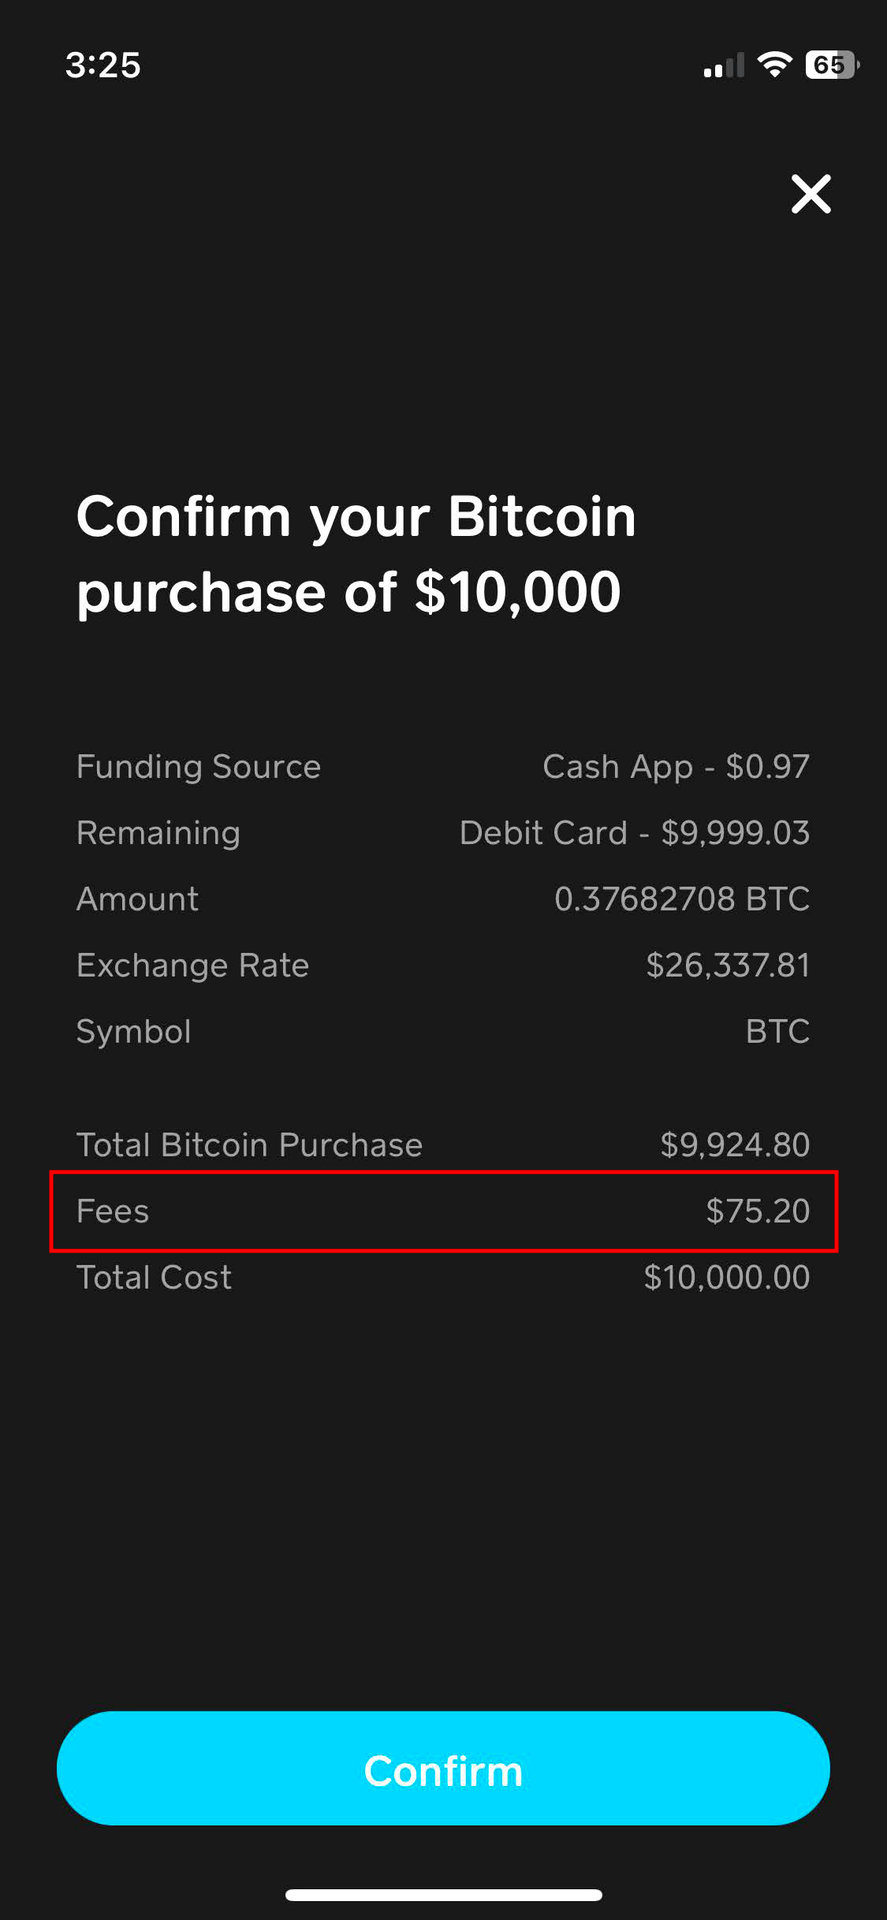This screenshot has height=1920, width=887.
Task: Tap the $10,000.00 Total Cost value
Action: 726,1278
